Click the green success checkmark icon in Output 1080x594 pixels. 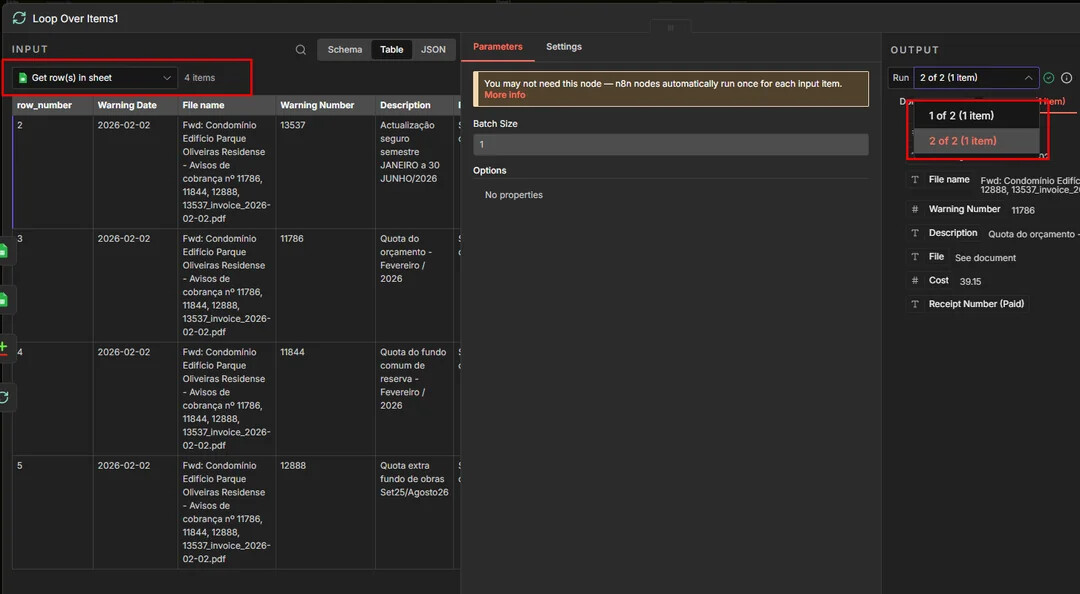pos(1048,78)
